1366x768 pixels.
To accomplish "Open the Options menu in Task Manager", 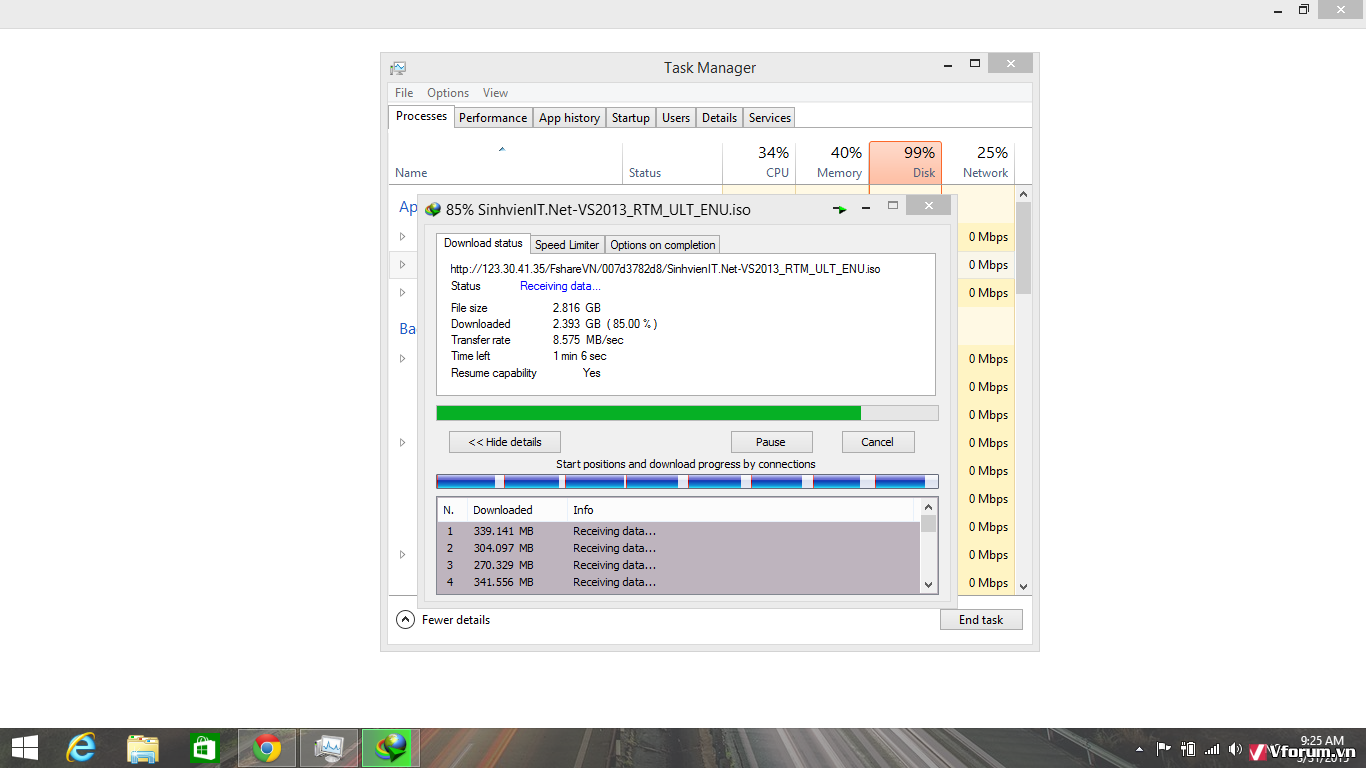I will (x=448, y=93).
